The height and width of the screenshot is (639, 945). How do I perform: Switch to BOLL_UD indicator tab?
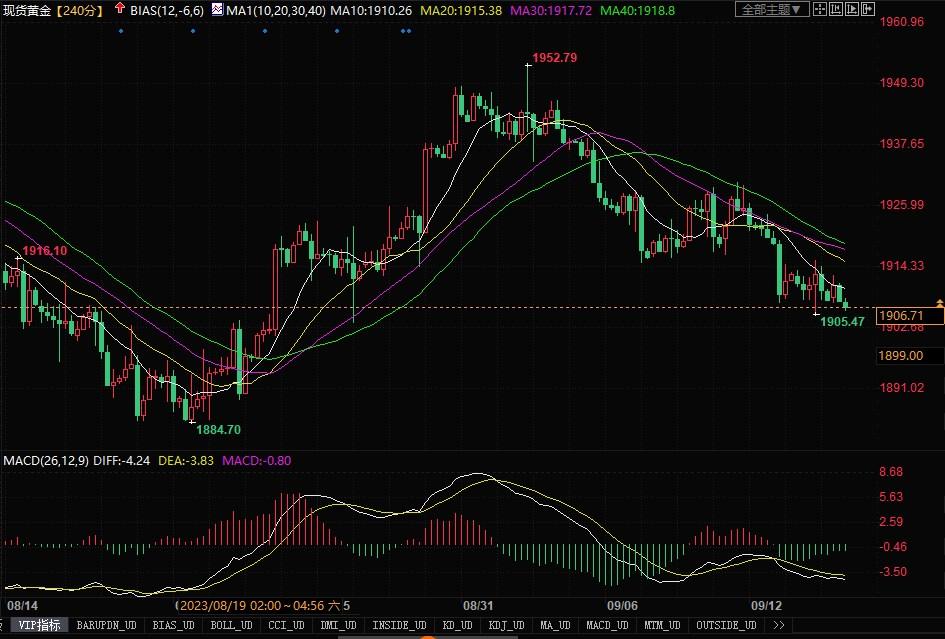click(231, 625)
